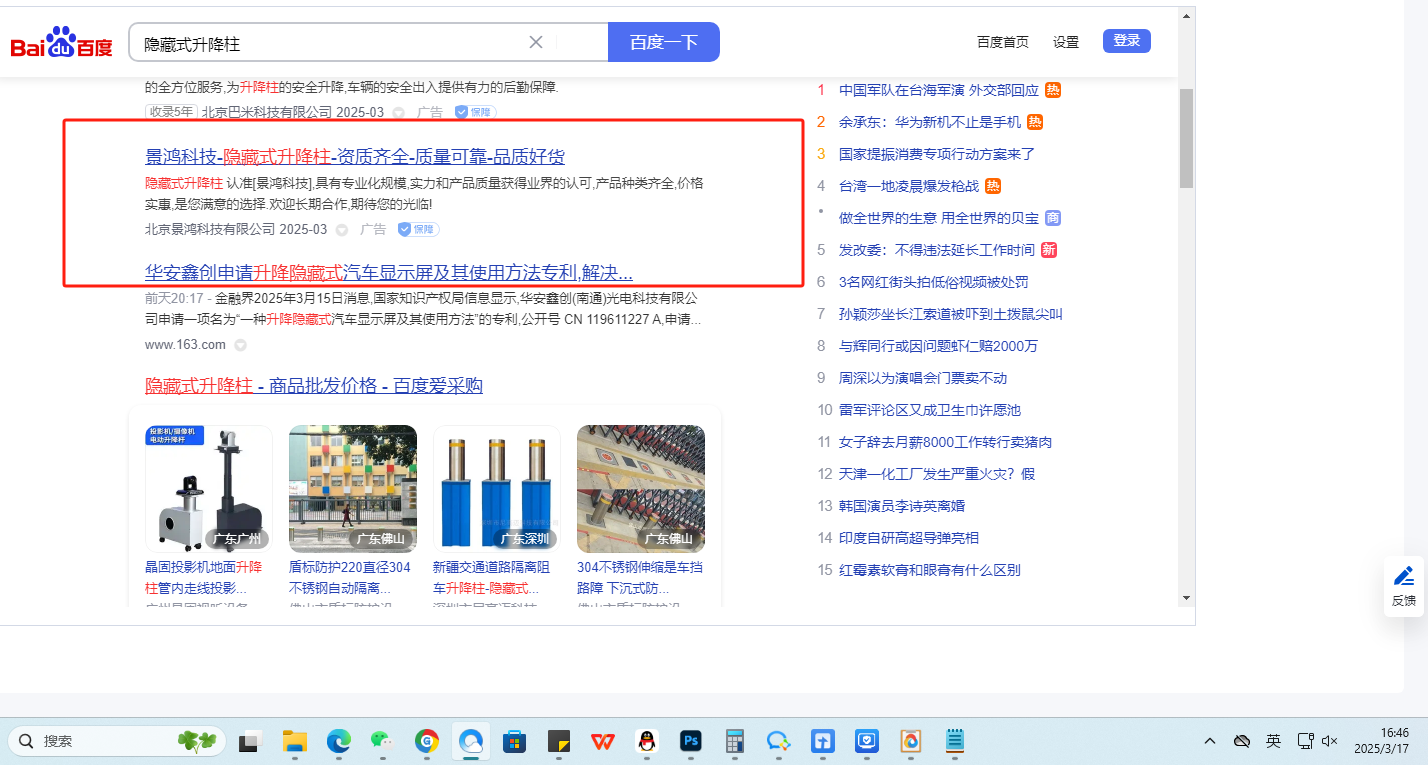The width and height of the screenshot is (1428, 765).
Task: Expand dropdown arrow after 北京景鸿科技有限公司 2025-03
Action: 341,230
